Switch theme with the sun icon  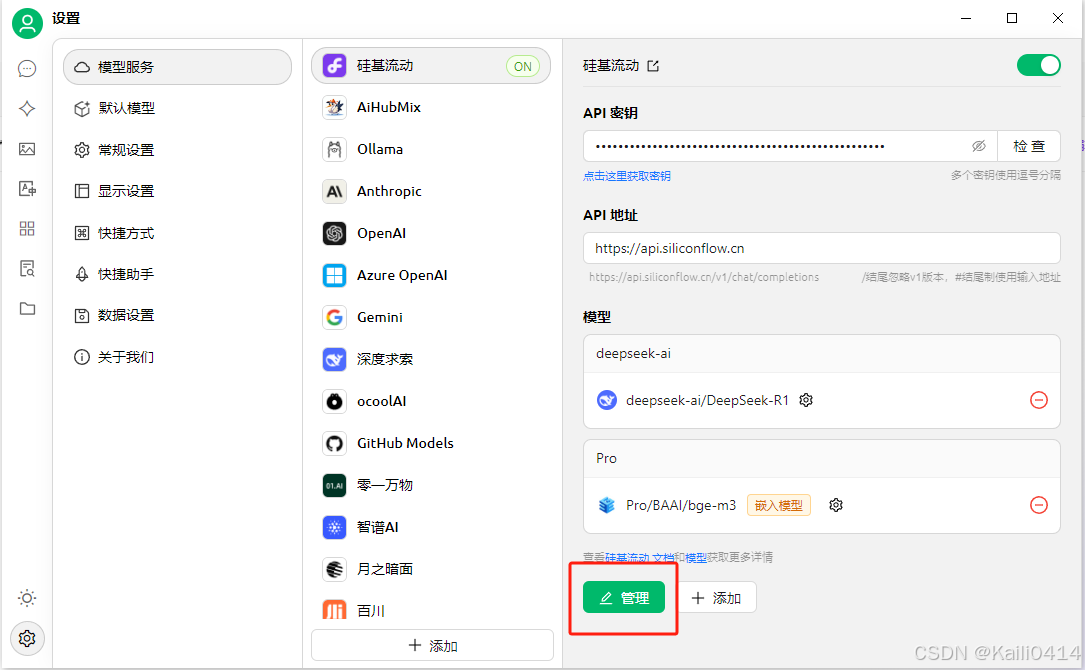click(x=27, y=598)
